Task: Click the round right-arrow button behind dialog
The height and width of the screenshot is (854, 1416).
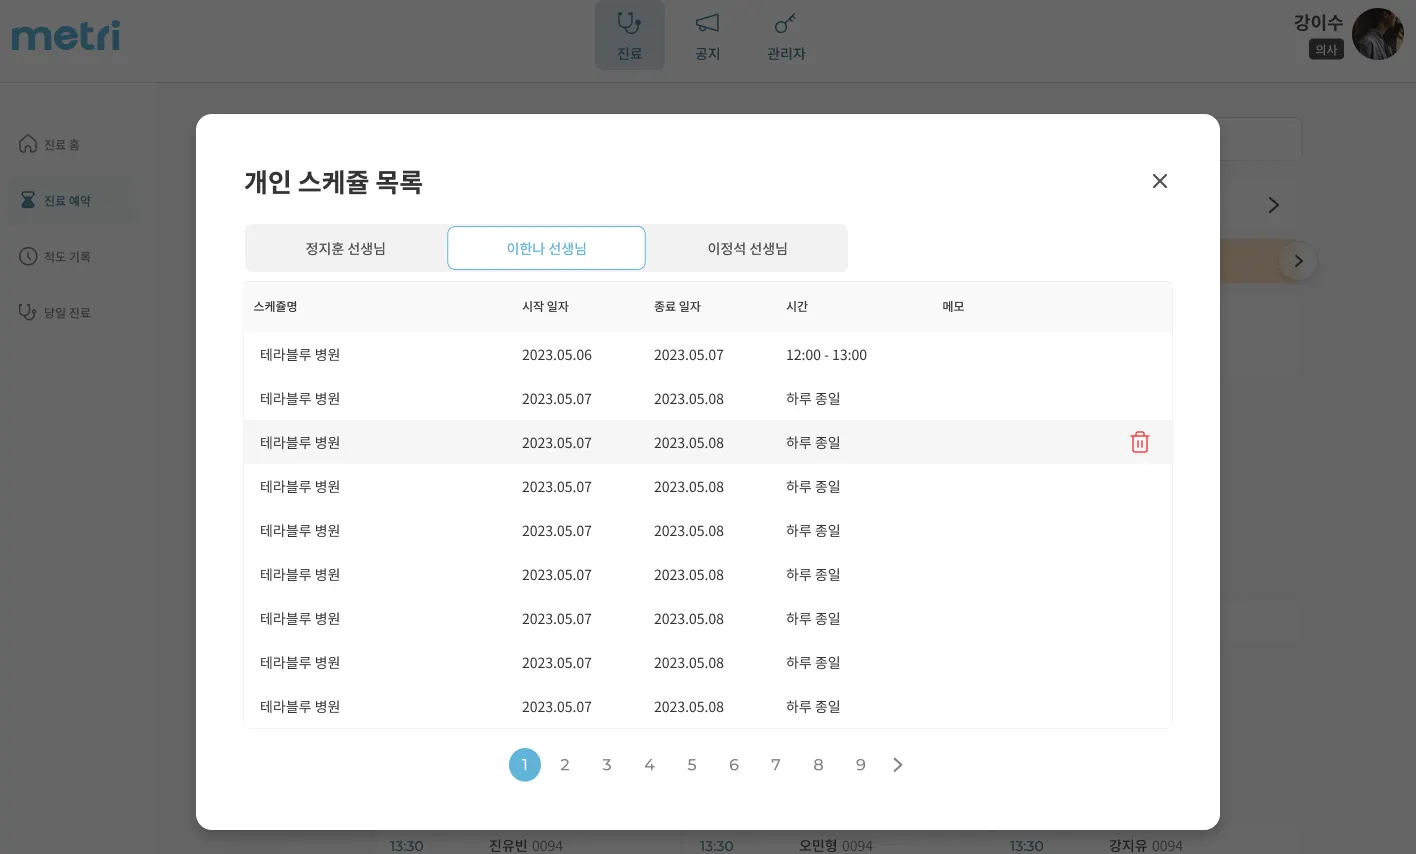Action: pyautogui.click(x=1297, y=261)
